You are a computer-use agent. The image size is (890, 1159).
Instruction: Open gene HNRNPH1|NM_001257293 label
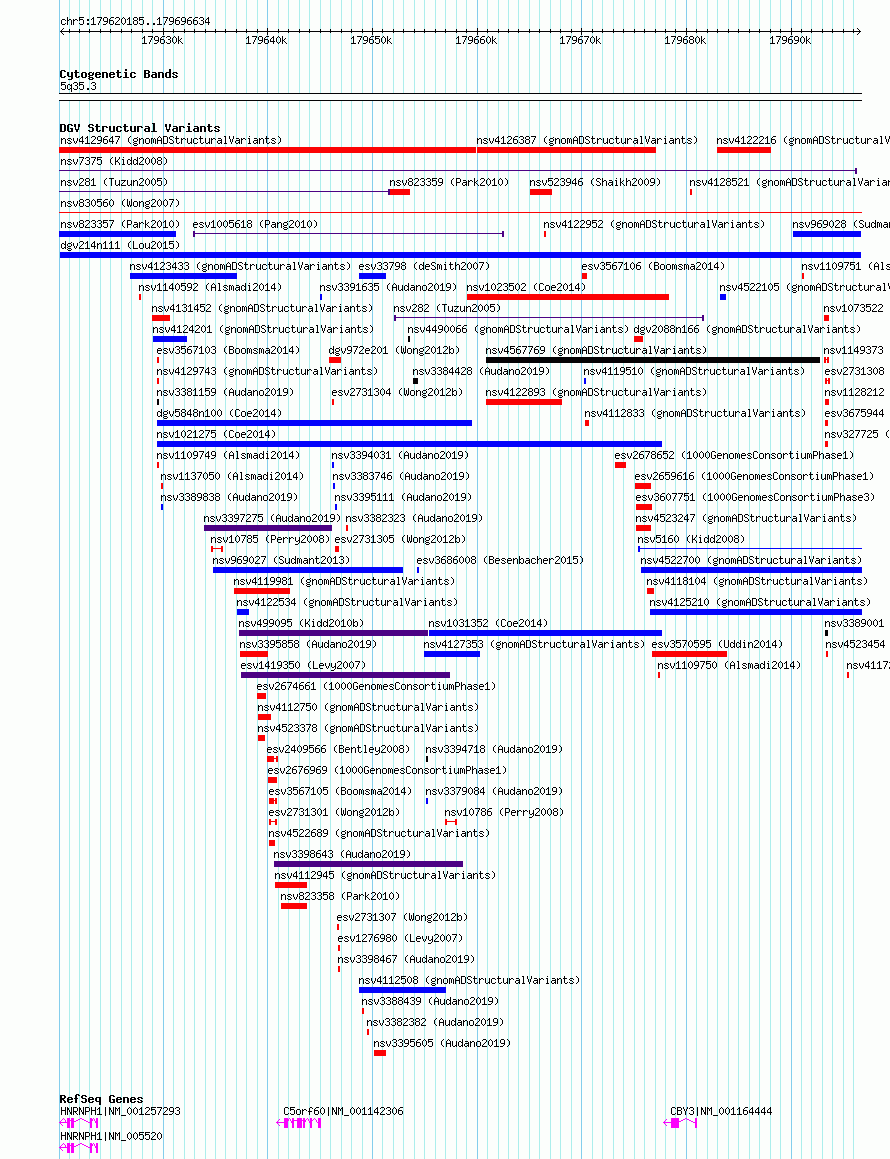pyautogui.click(x=120, y=1112)
